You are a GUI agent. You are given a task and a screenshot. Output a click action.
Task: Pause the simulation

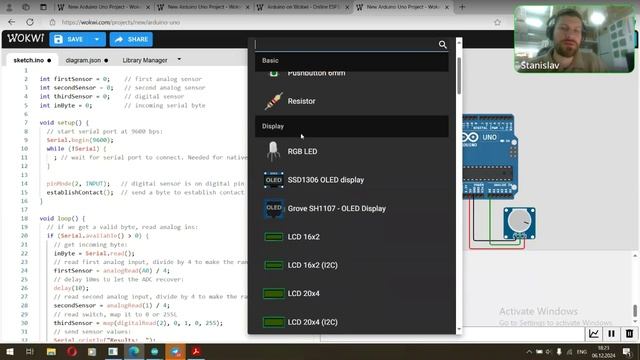tap(611, 334)
